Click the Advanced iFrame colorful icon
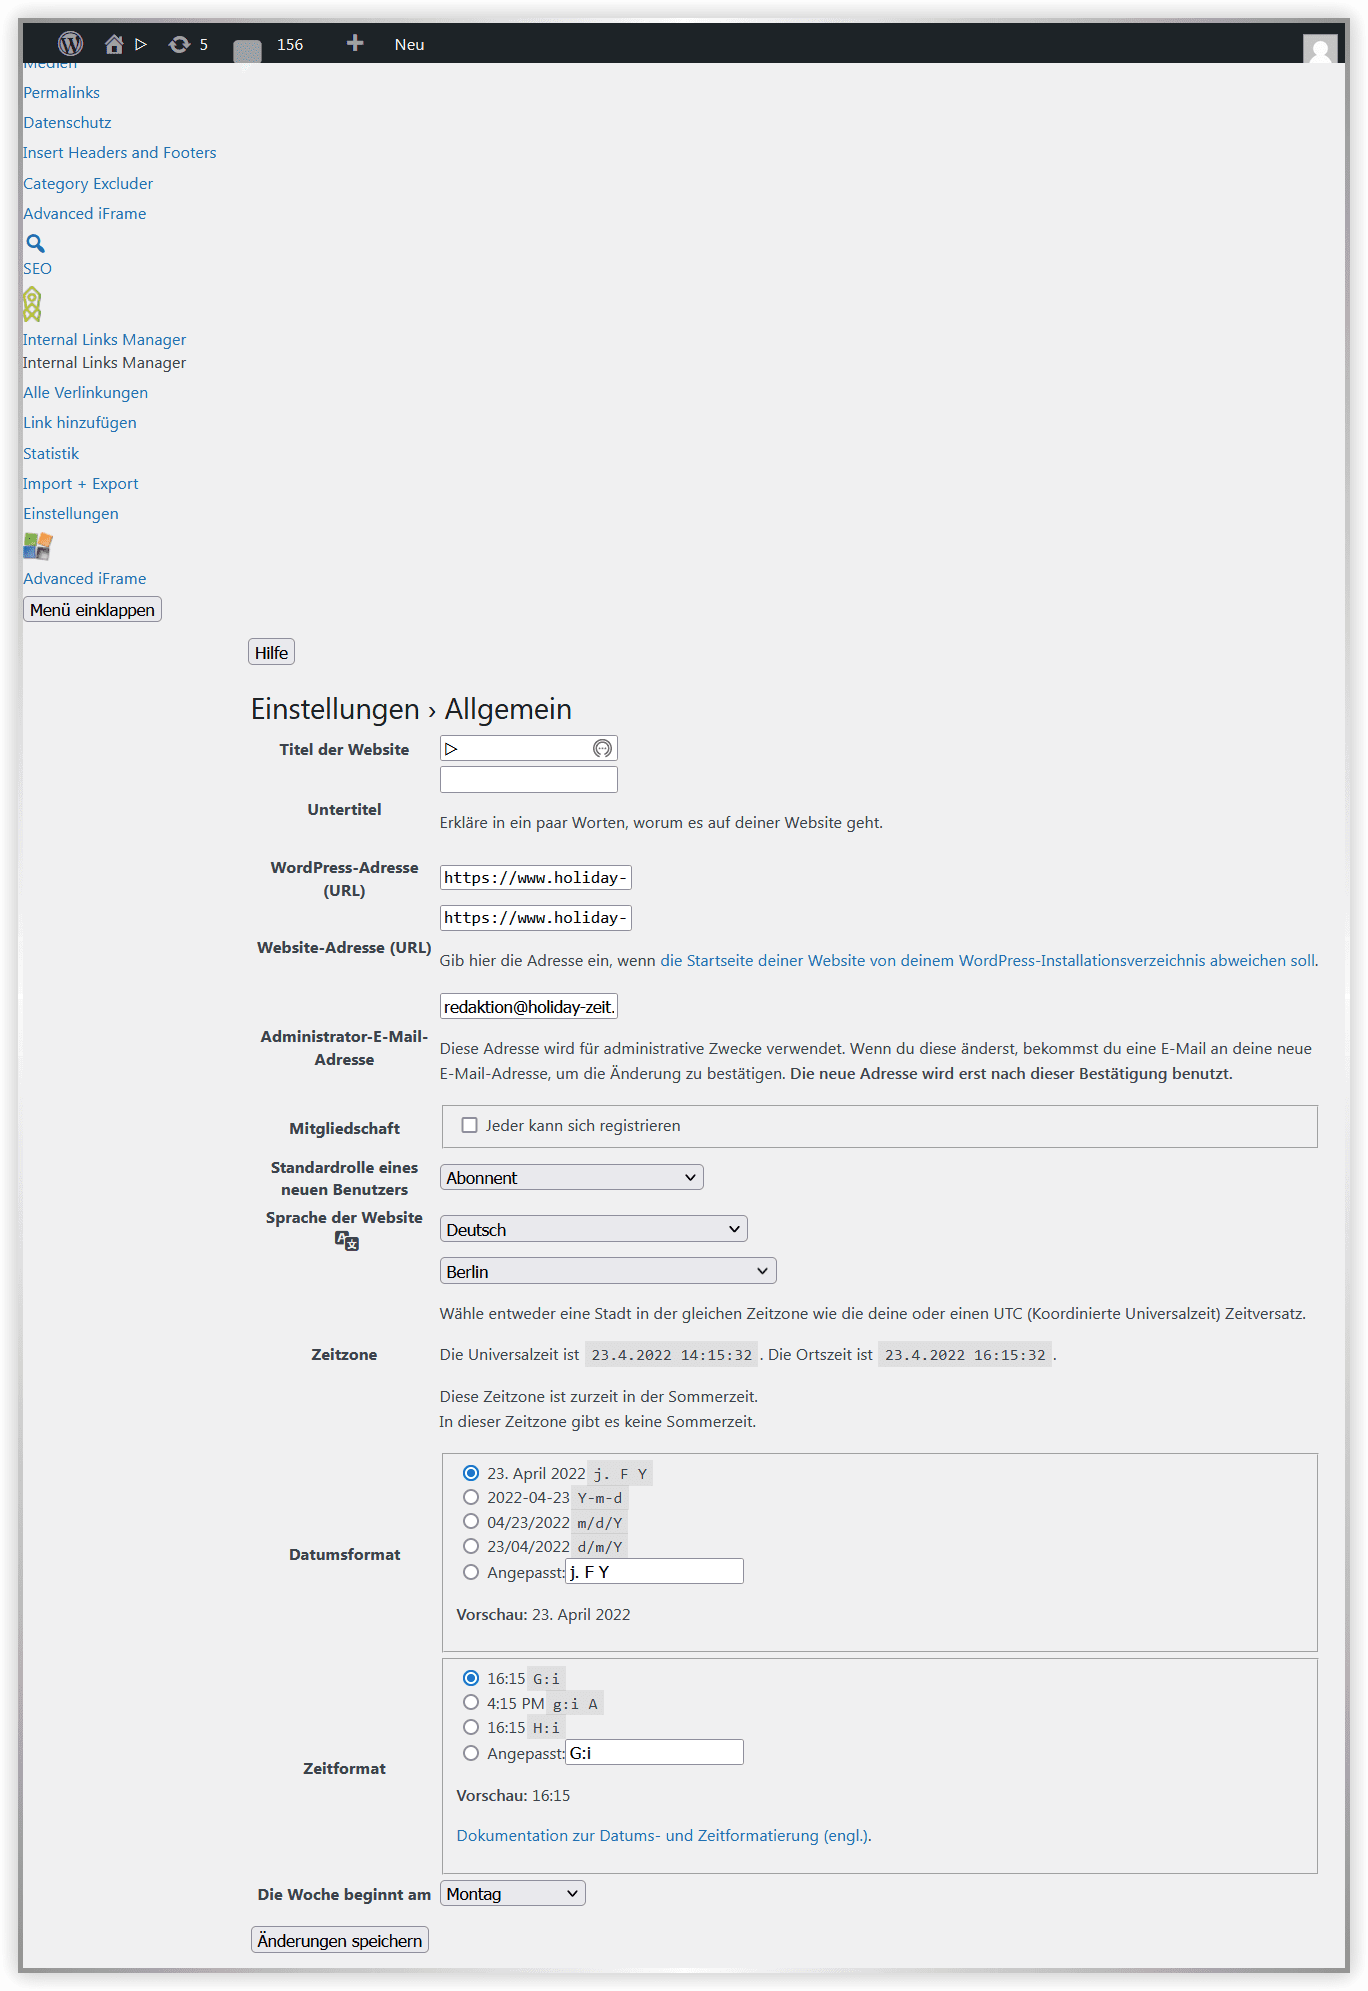Viewport: 1368px width, 1991px height. tap(37, 546)
